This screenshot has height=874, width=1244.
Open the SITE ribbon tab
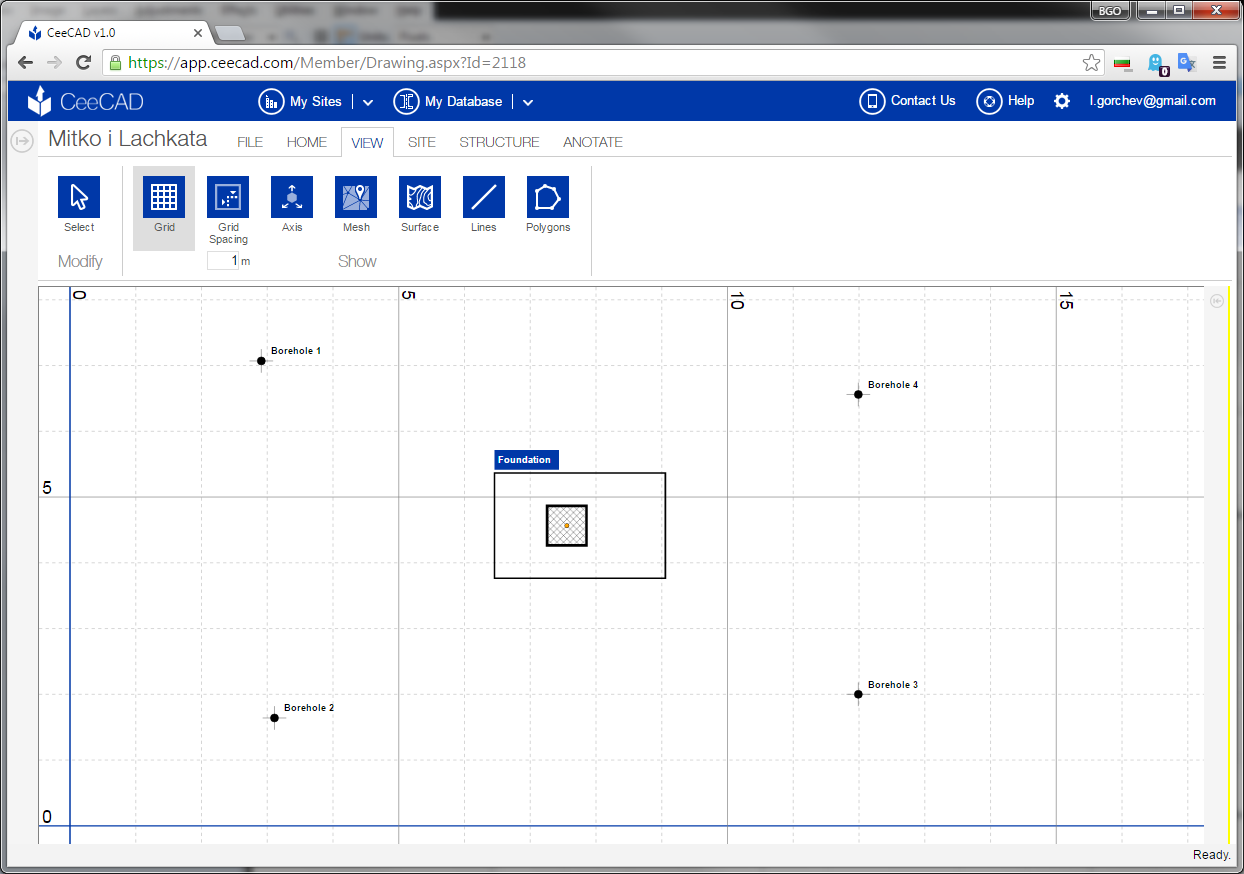point(422,142)
